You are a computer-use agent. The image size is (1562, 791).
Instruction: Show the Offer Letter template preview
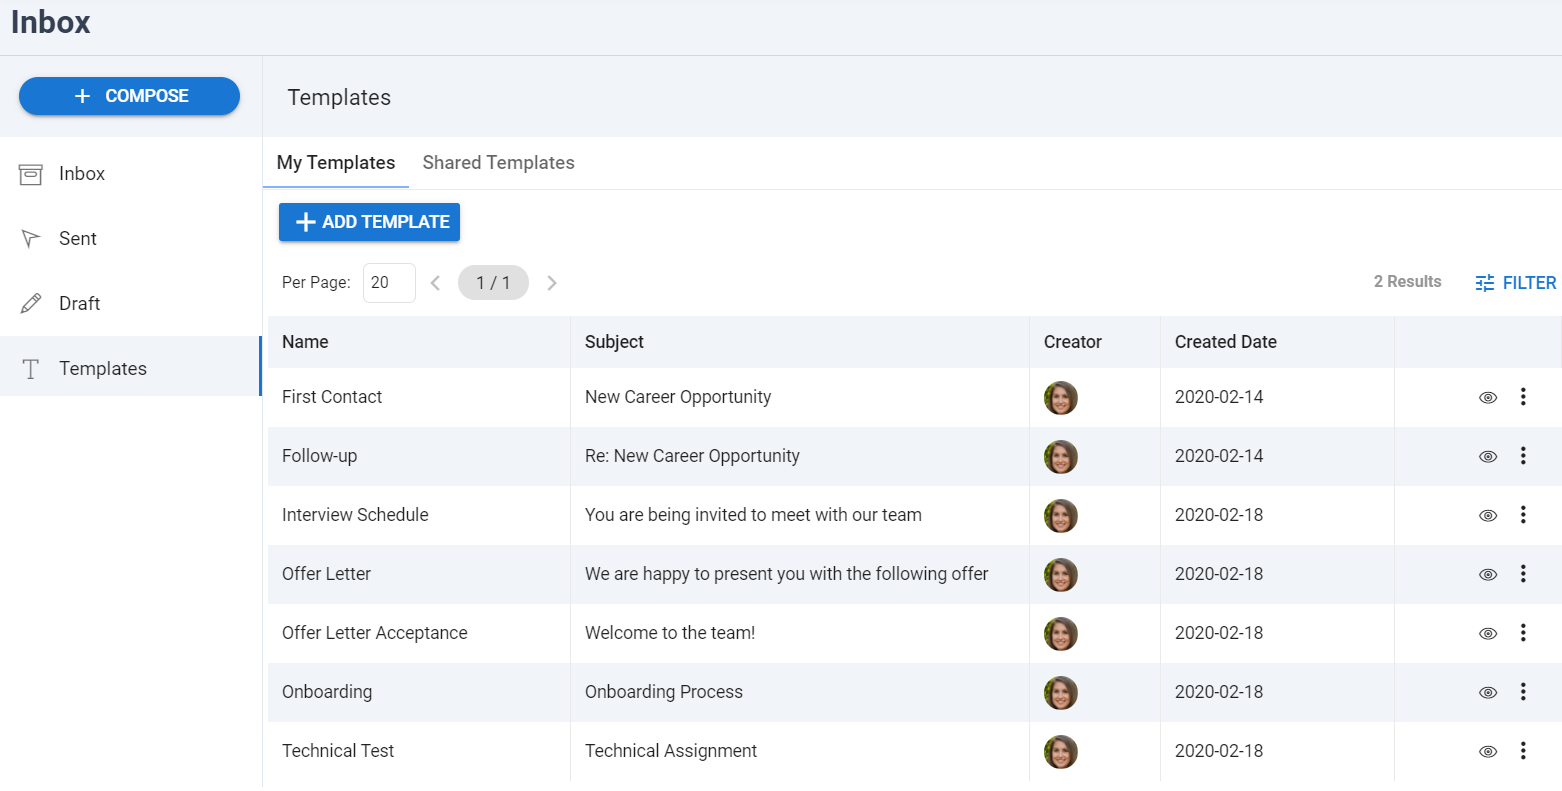(1487, 574)
